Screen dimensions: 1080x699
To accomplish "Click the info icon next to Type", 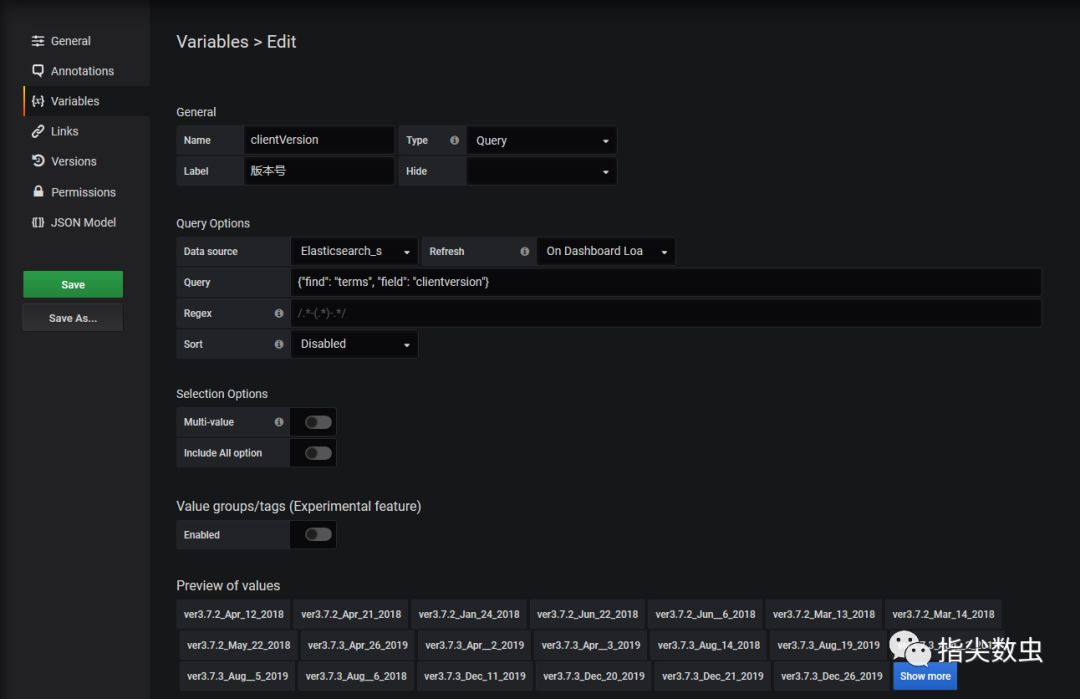I will (x=454, y=141).
